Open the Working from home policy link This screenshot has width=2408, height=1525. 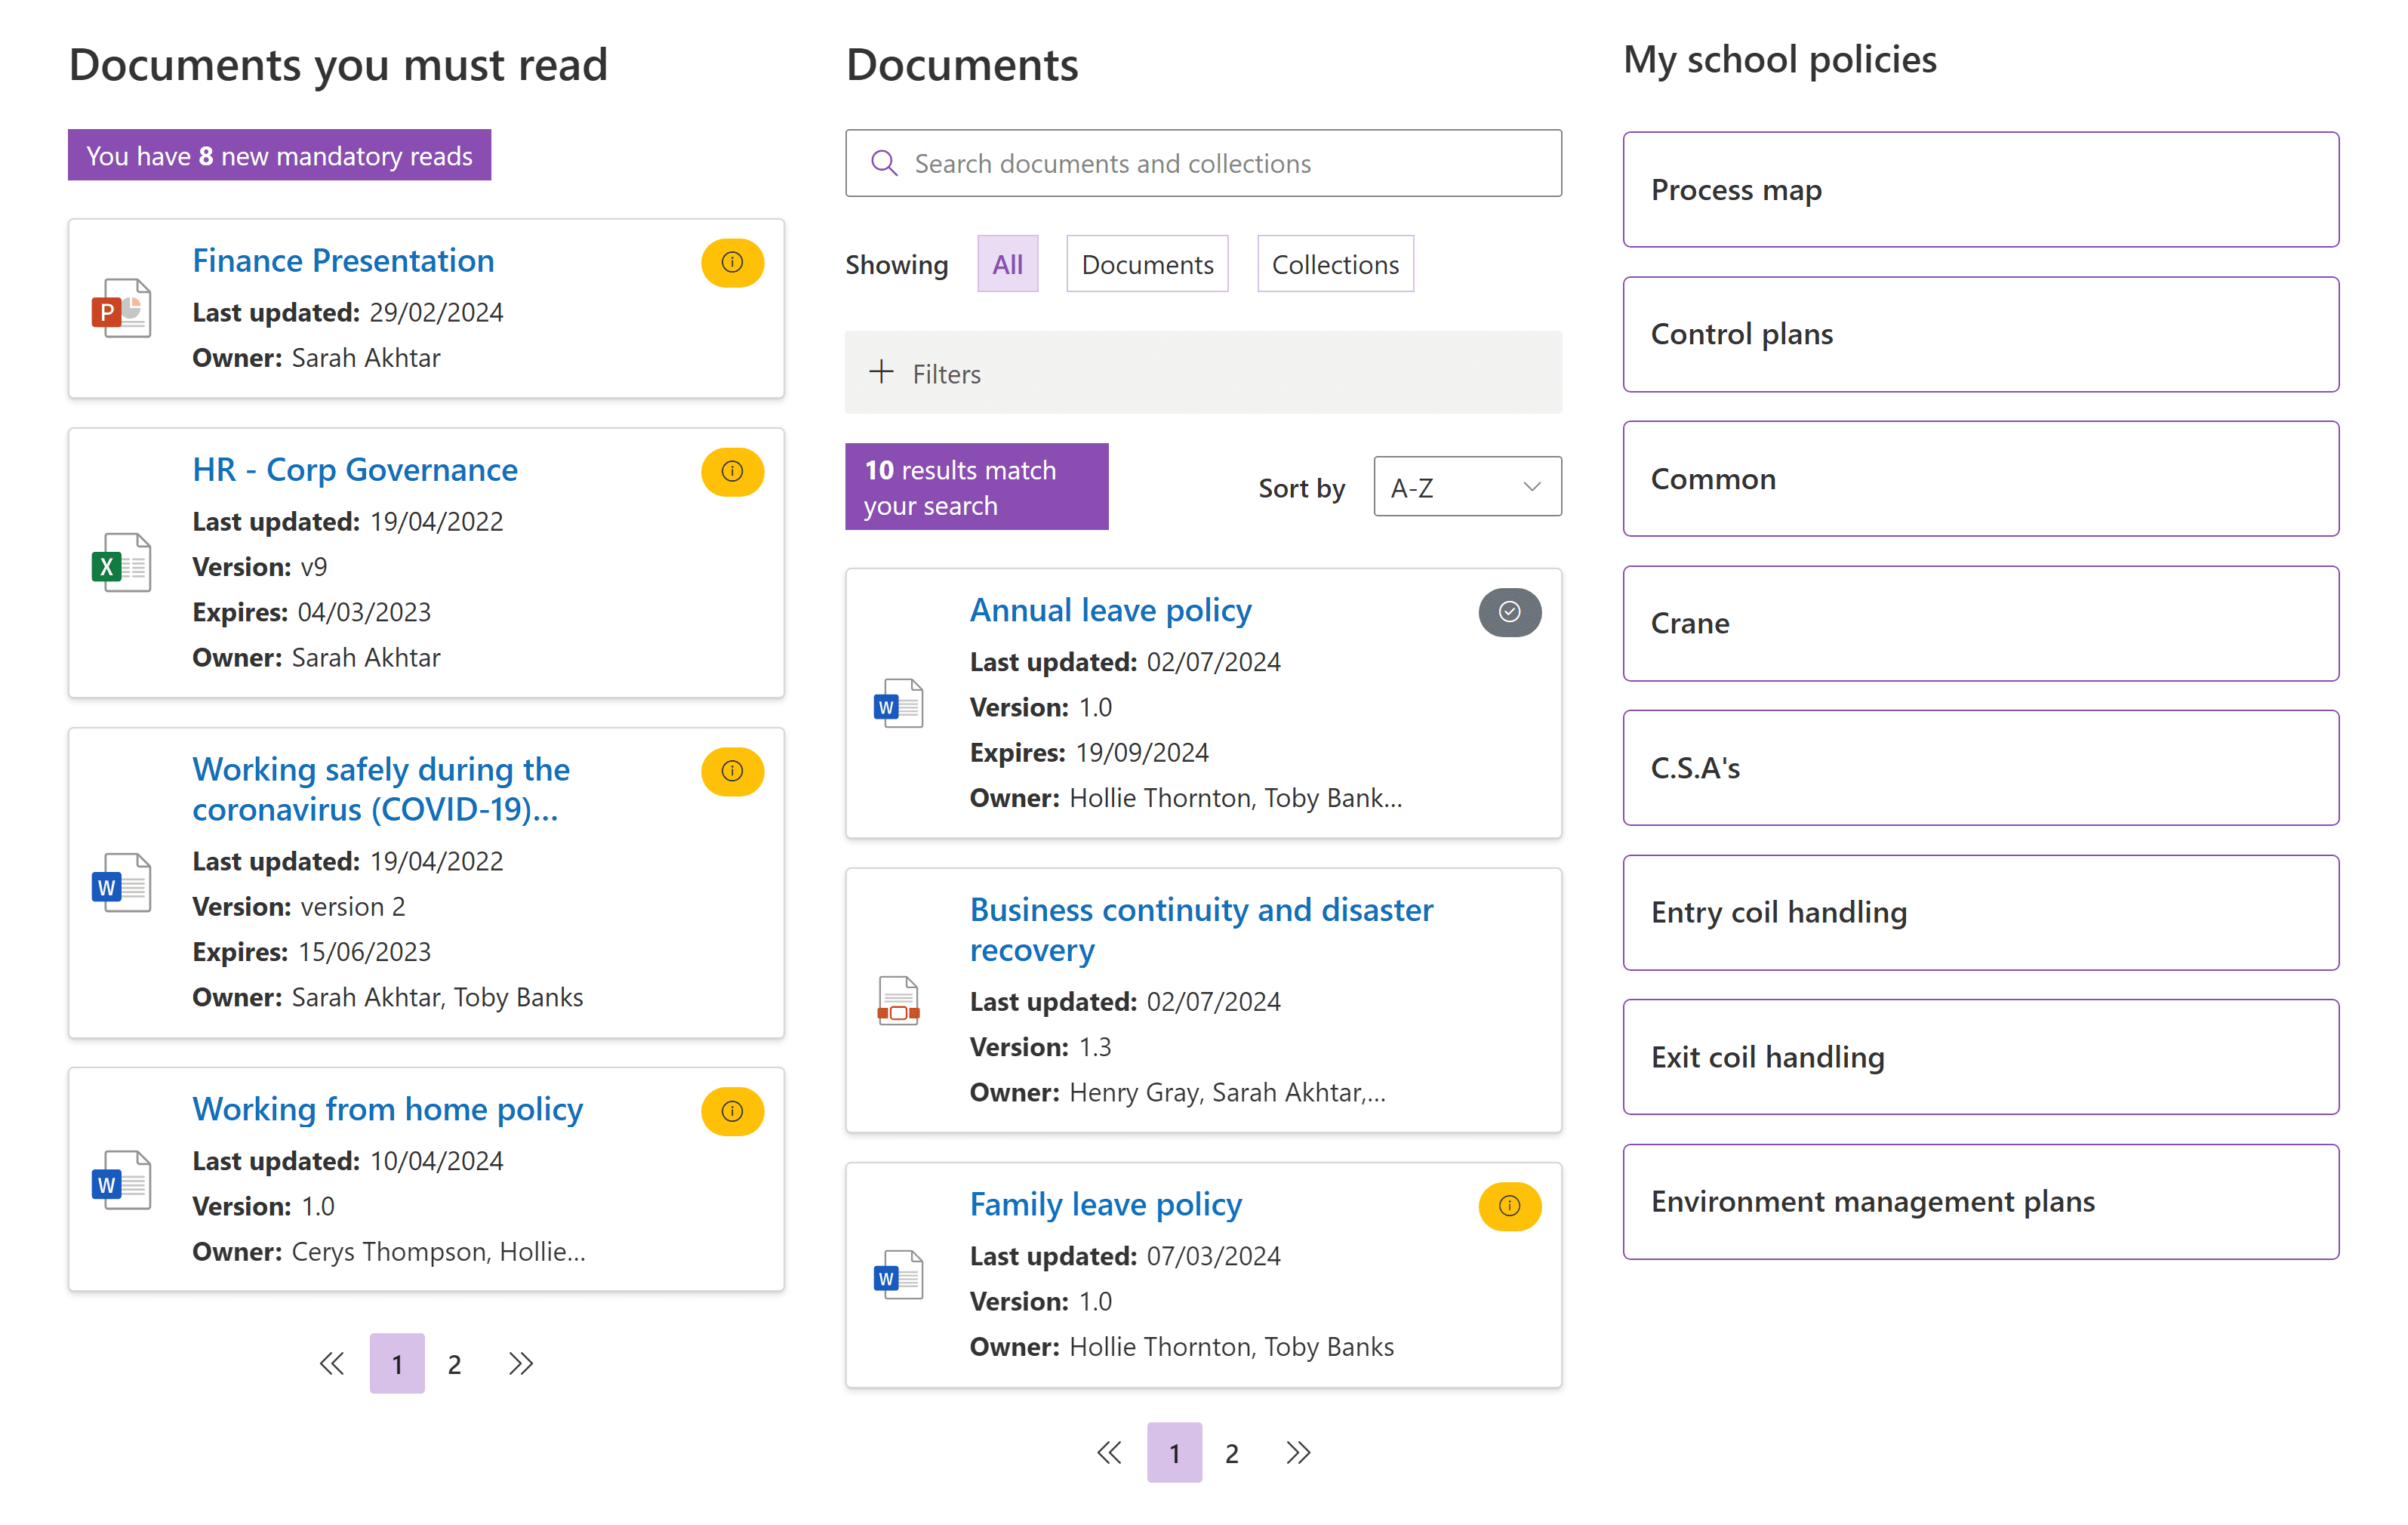pos(387,1109)
